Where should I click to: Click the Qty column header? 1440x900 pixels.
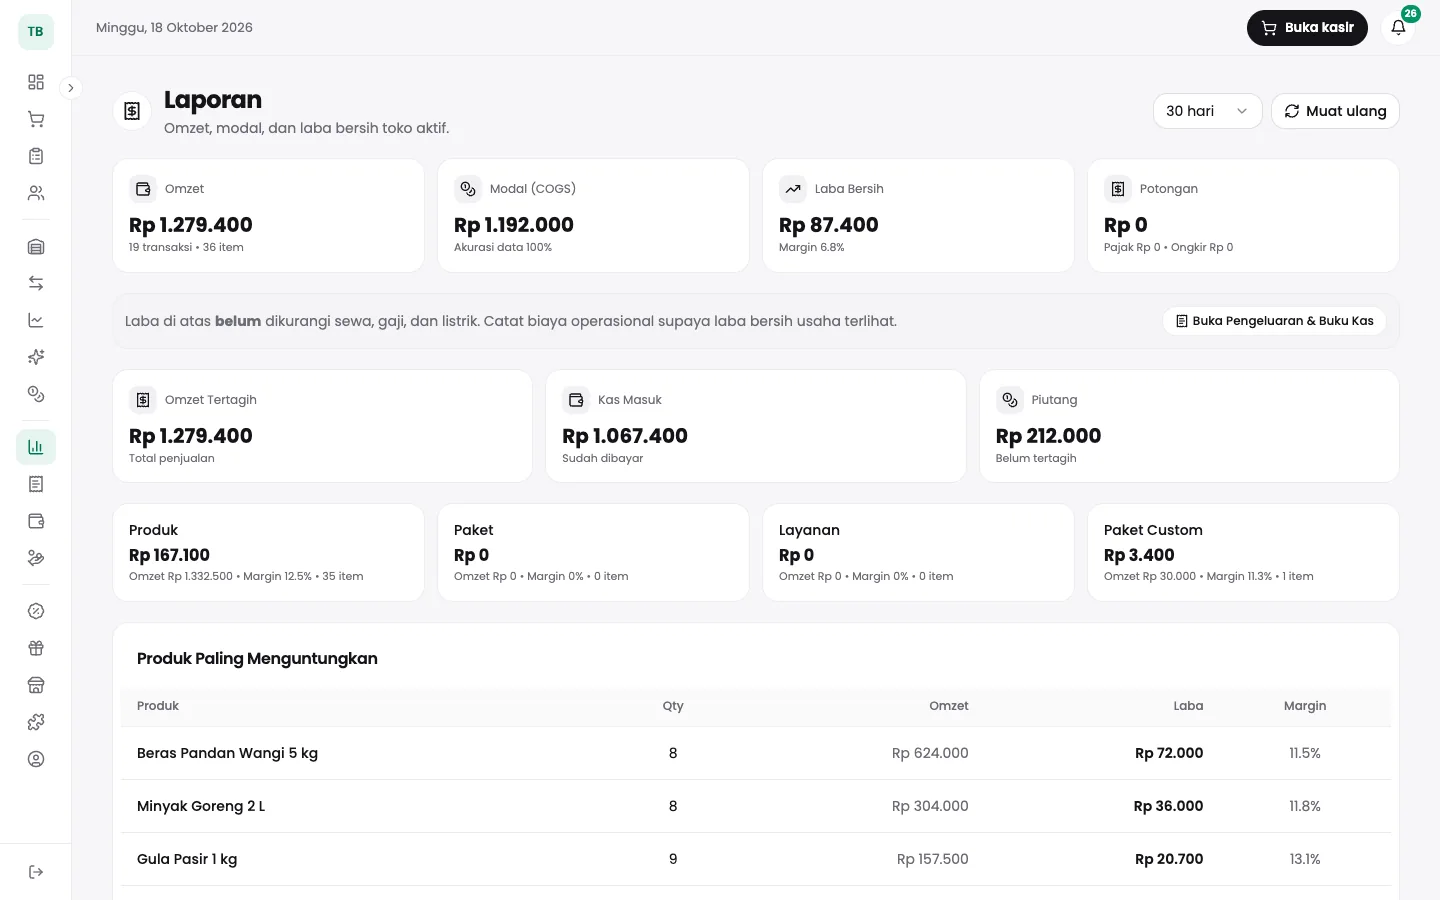(673, 706)
